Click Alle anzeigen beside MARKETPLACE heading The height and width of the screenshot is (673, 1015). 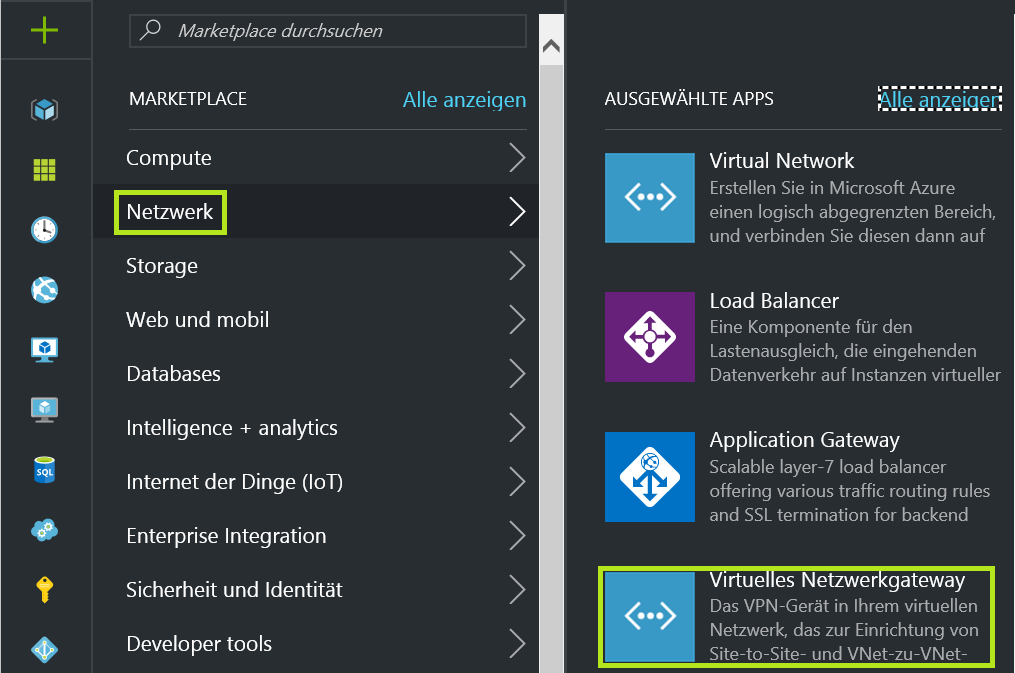(464, 100)
